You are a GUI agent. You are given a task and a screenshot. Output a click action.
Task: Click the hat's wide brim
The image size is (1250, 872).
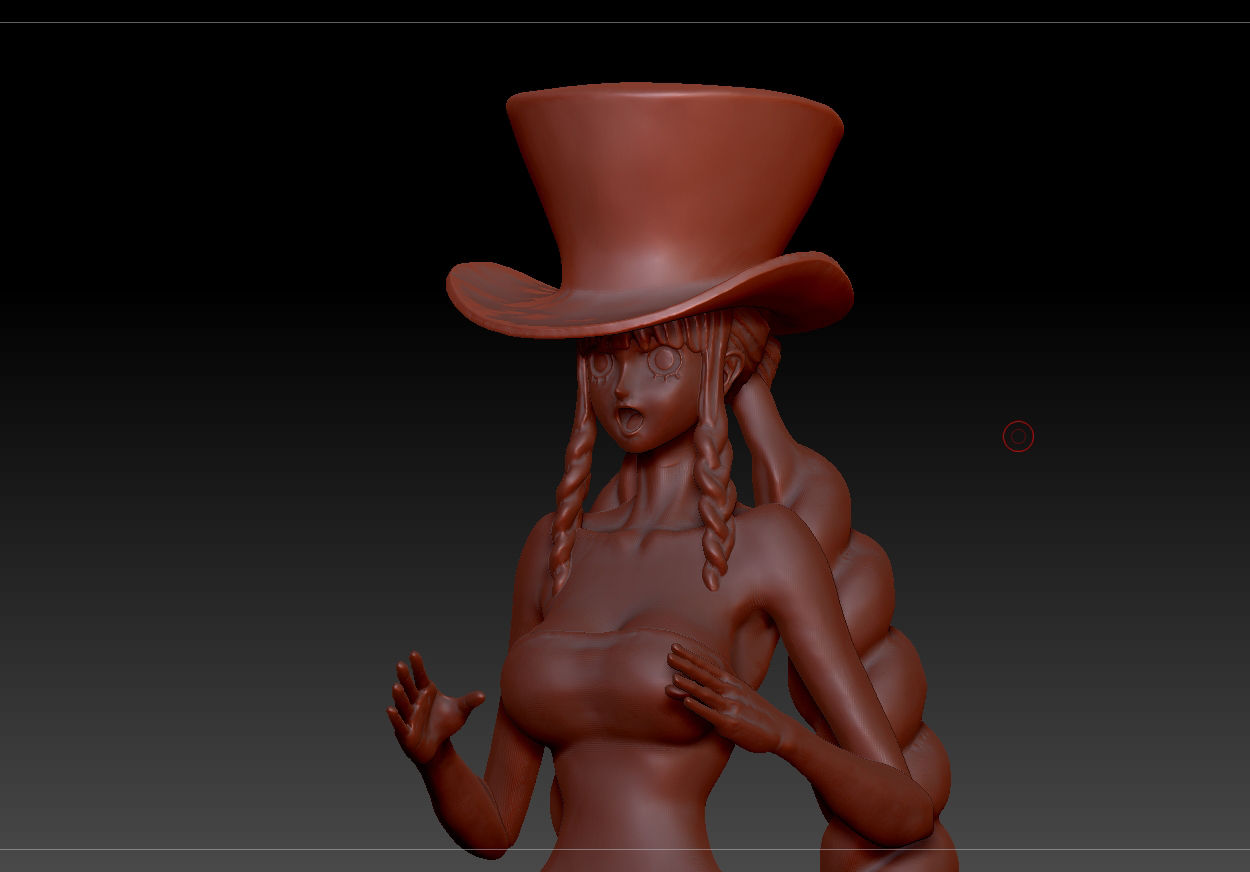tap(650, 293)
